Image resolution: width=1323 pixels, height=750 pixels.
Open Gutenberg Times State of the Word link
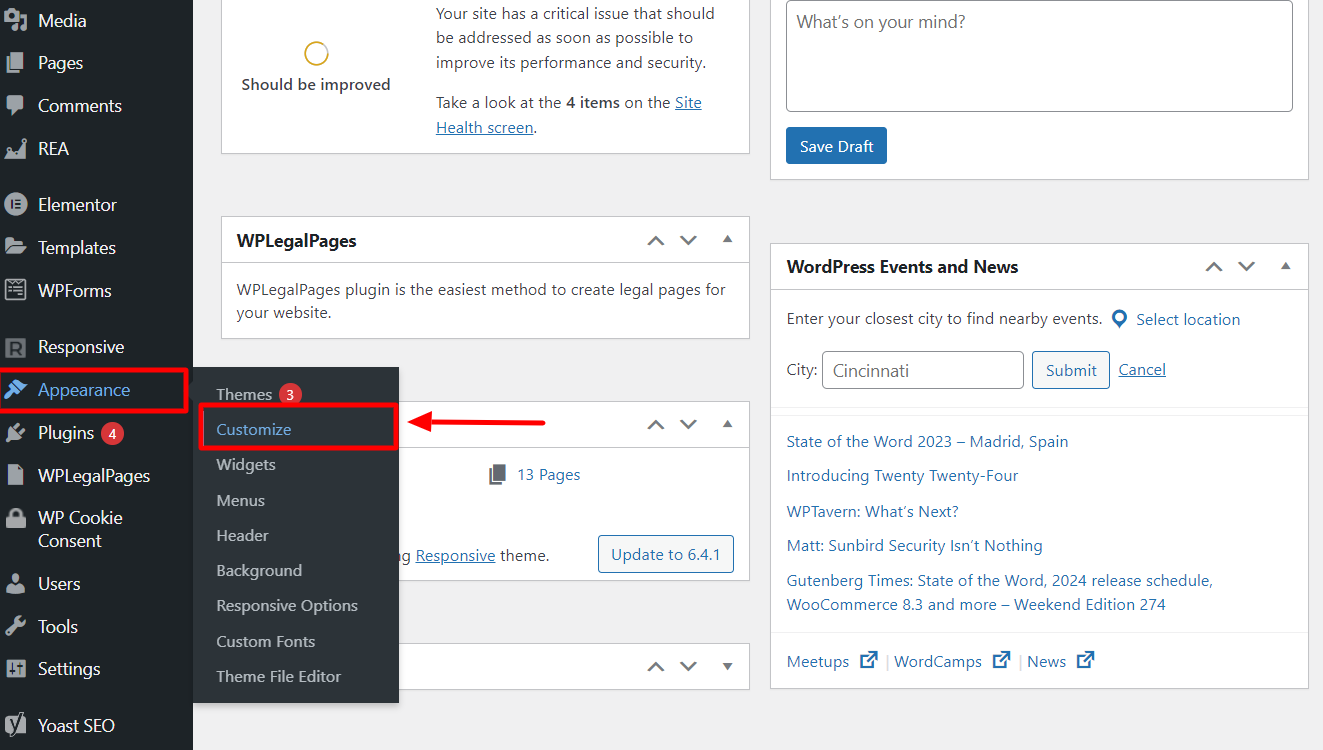click(x=999, y=592)
